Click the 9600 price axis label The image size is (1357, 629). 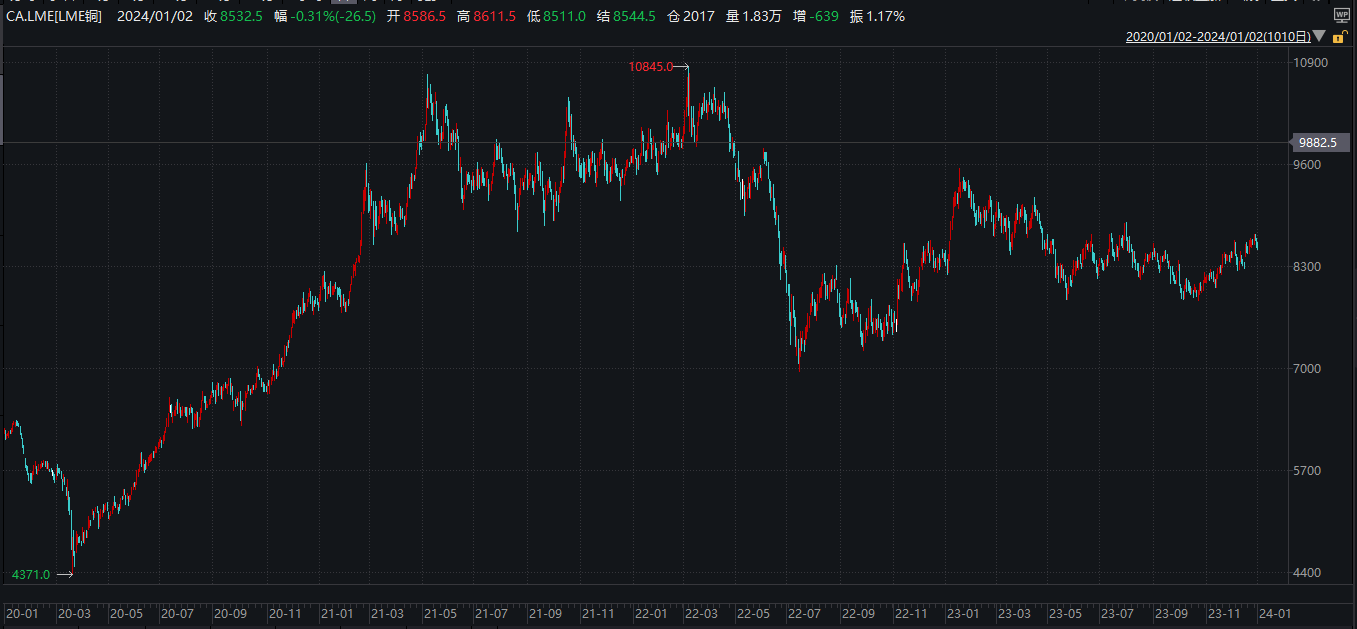1308,165
